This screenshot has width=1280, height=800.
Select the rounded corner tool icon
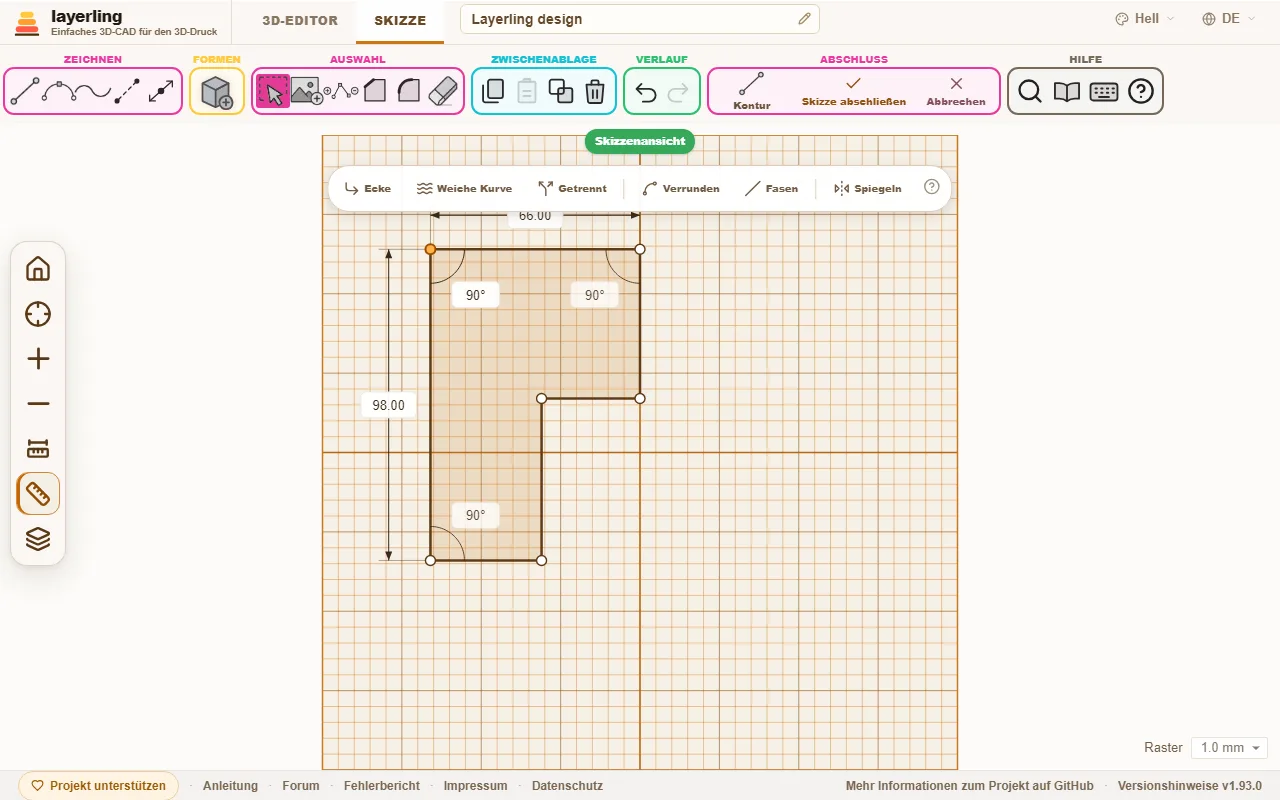[x=408, y=92]
